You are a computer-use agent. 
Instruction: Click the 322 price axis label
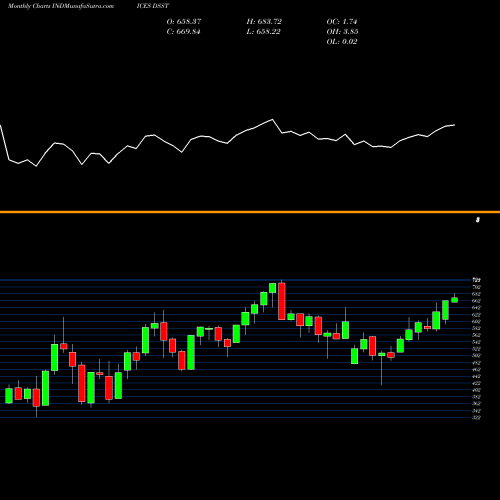tap(477, 417)
